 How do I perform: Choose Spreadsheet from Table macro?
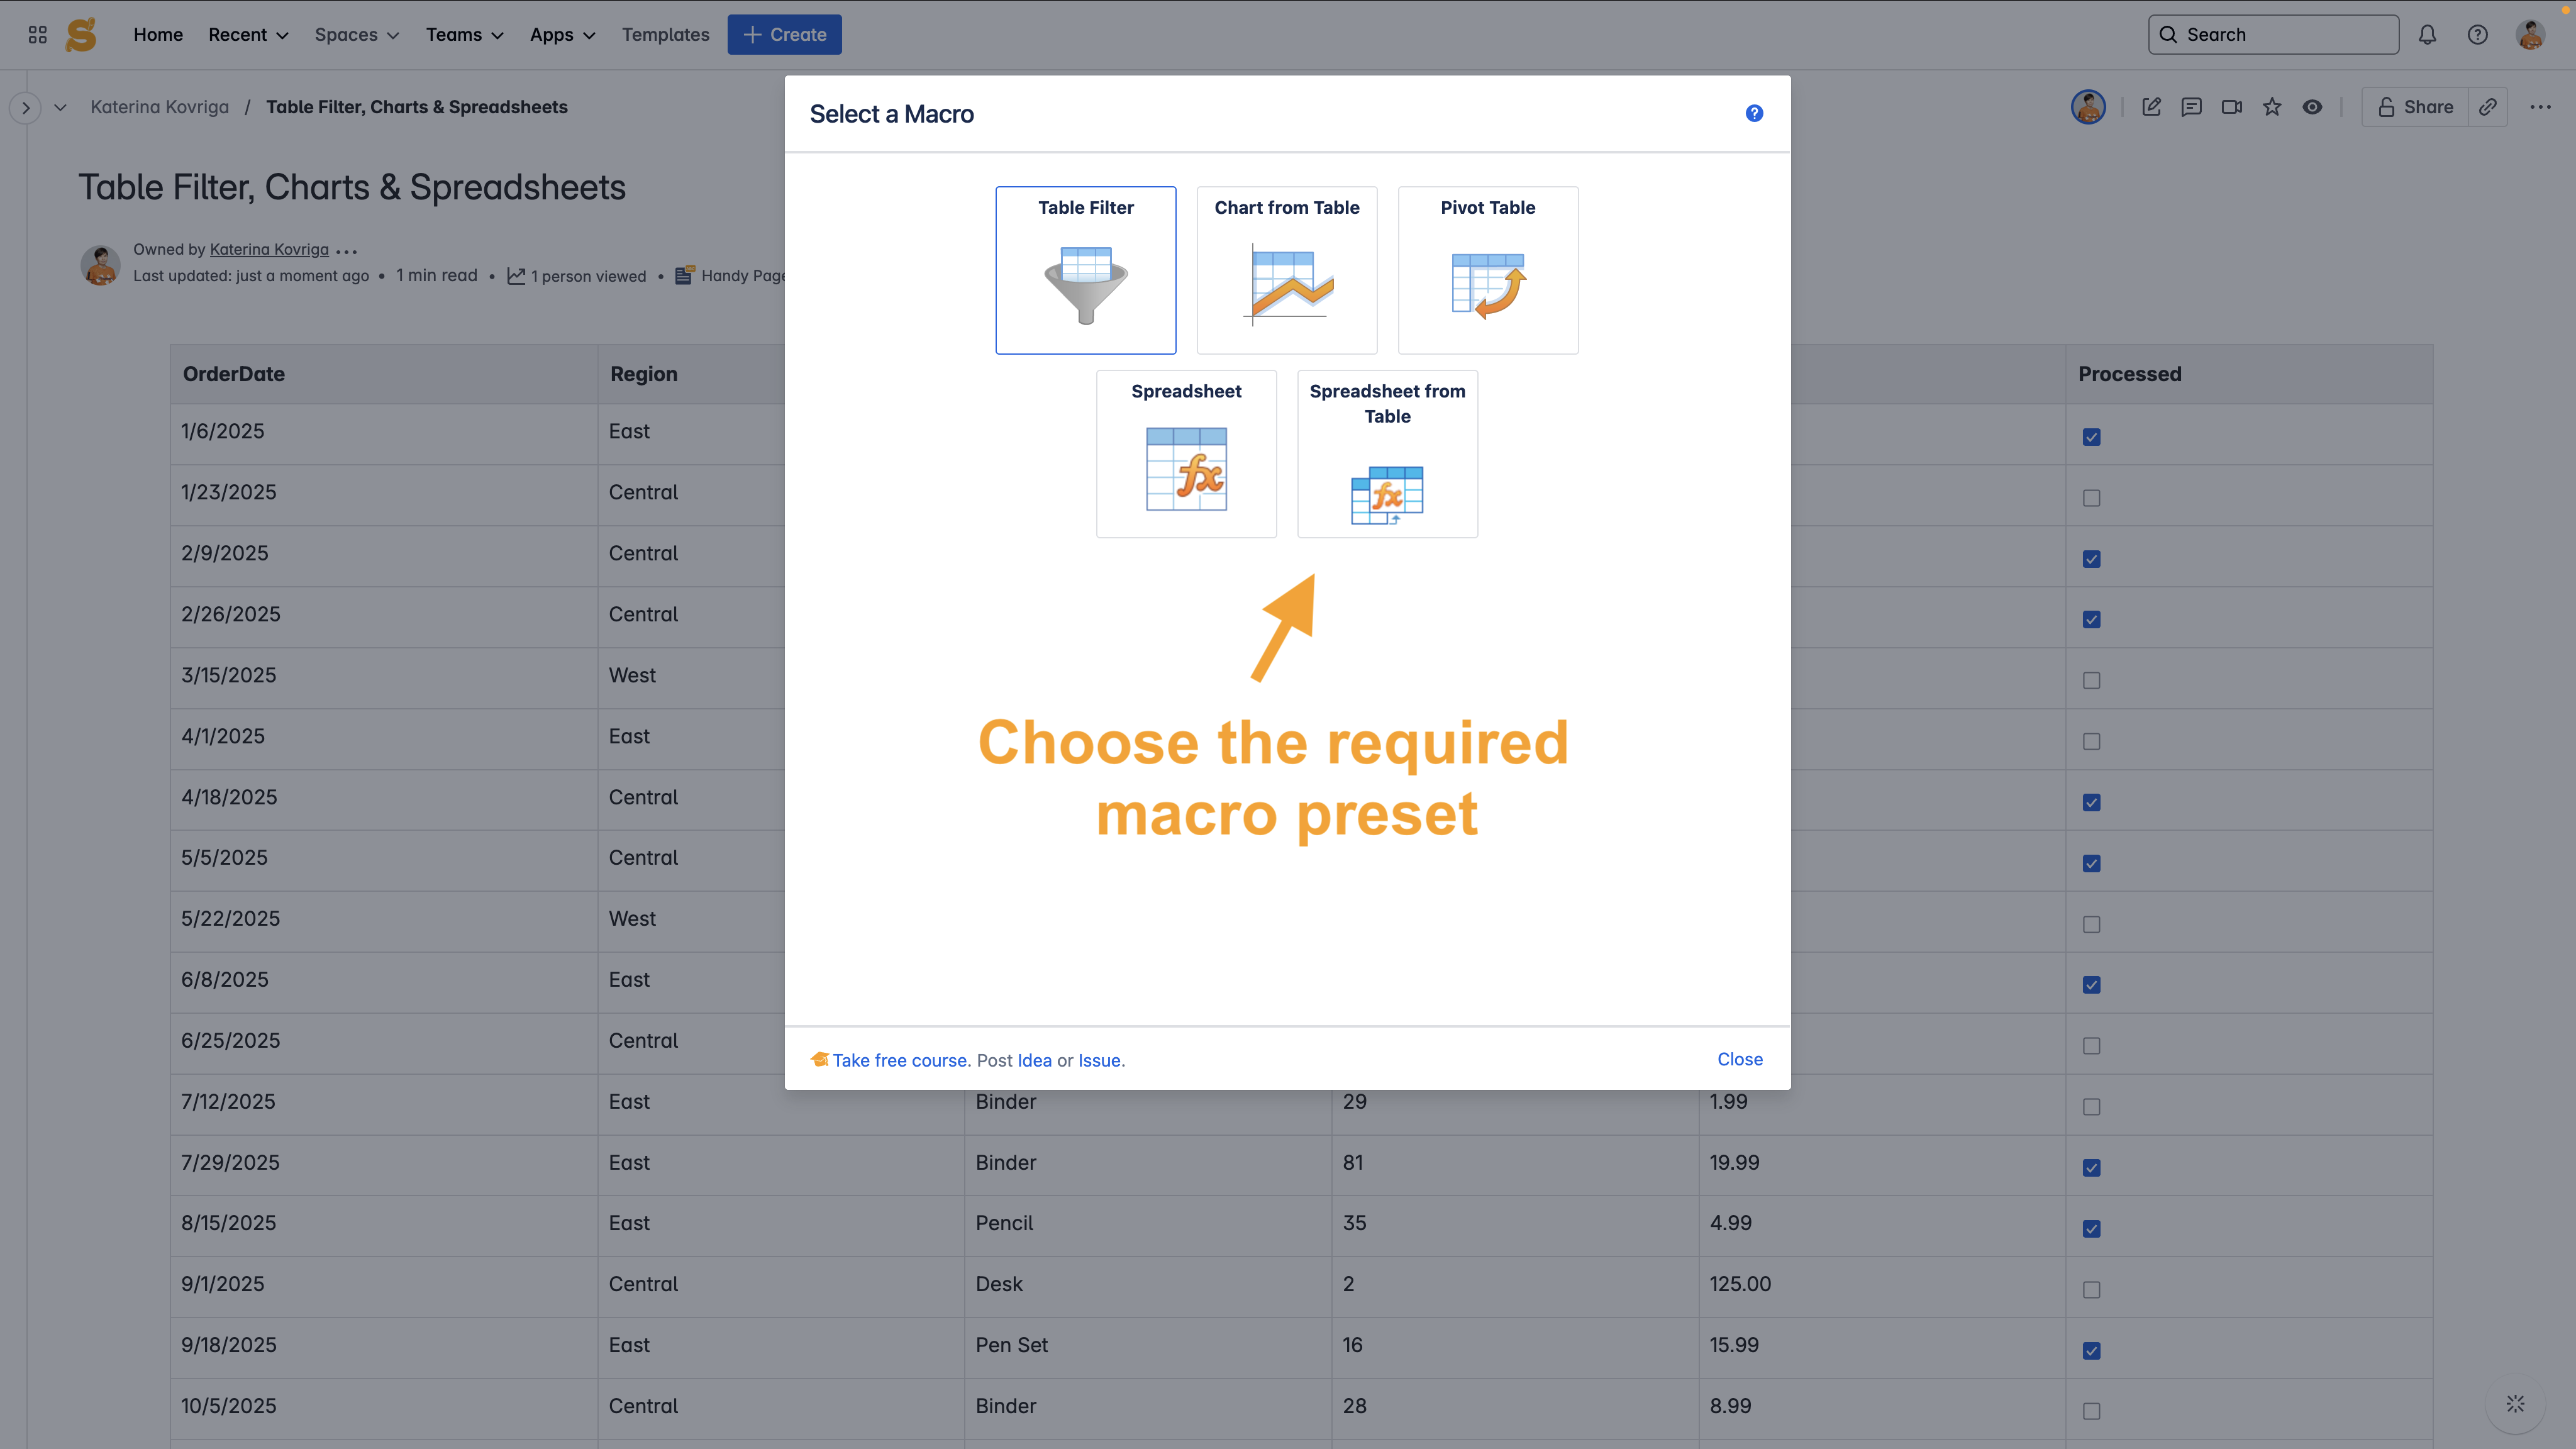[1387, 454]
